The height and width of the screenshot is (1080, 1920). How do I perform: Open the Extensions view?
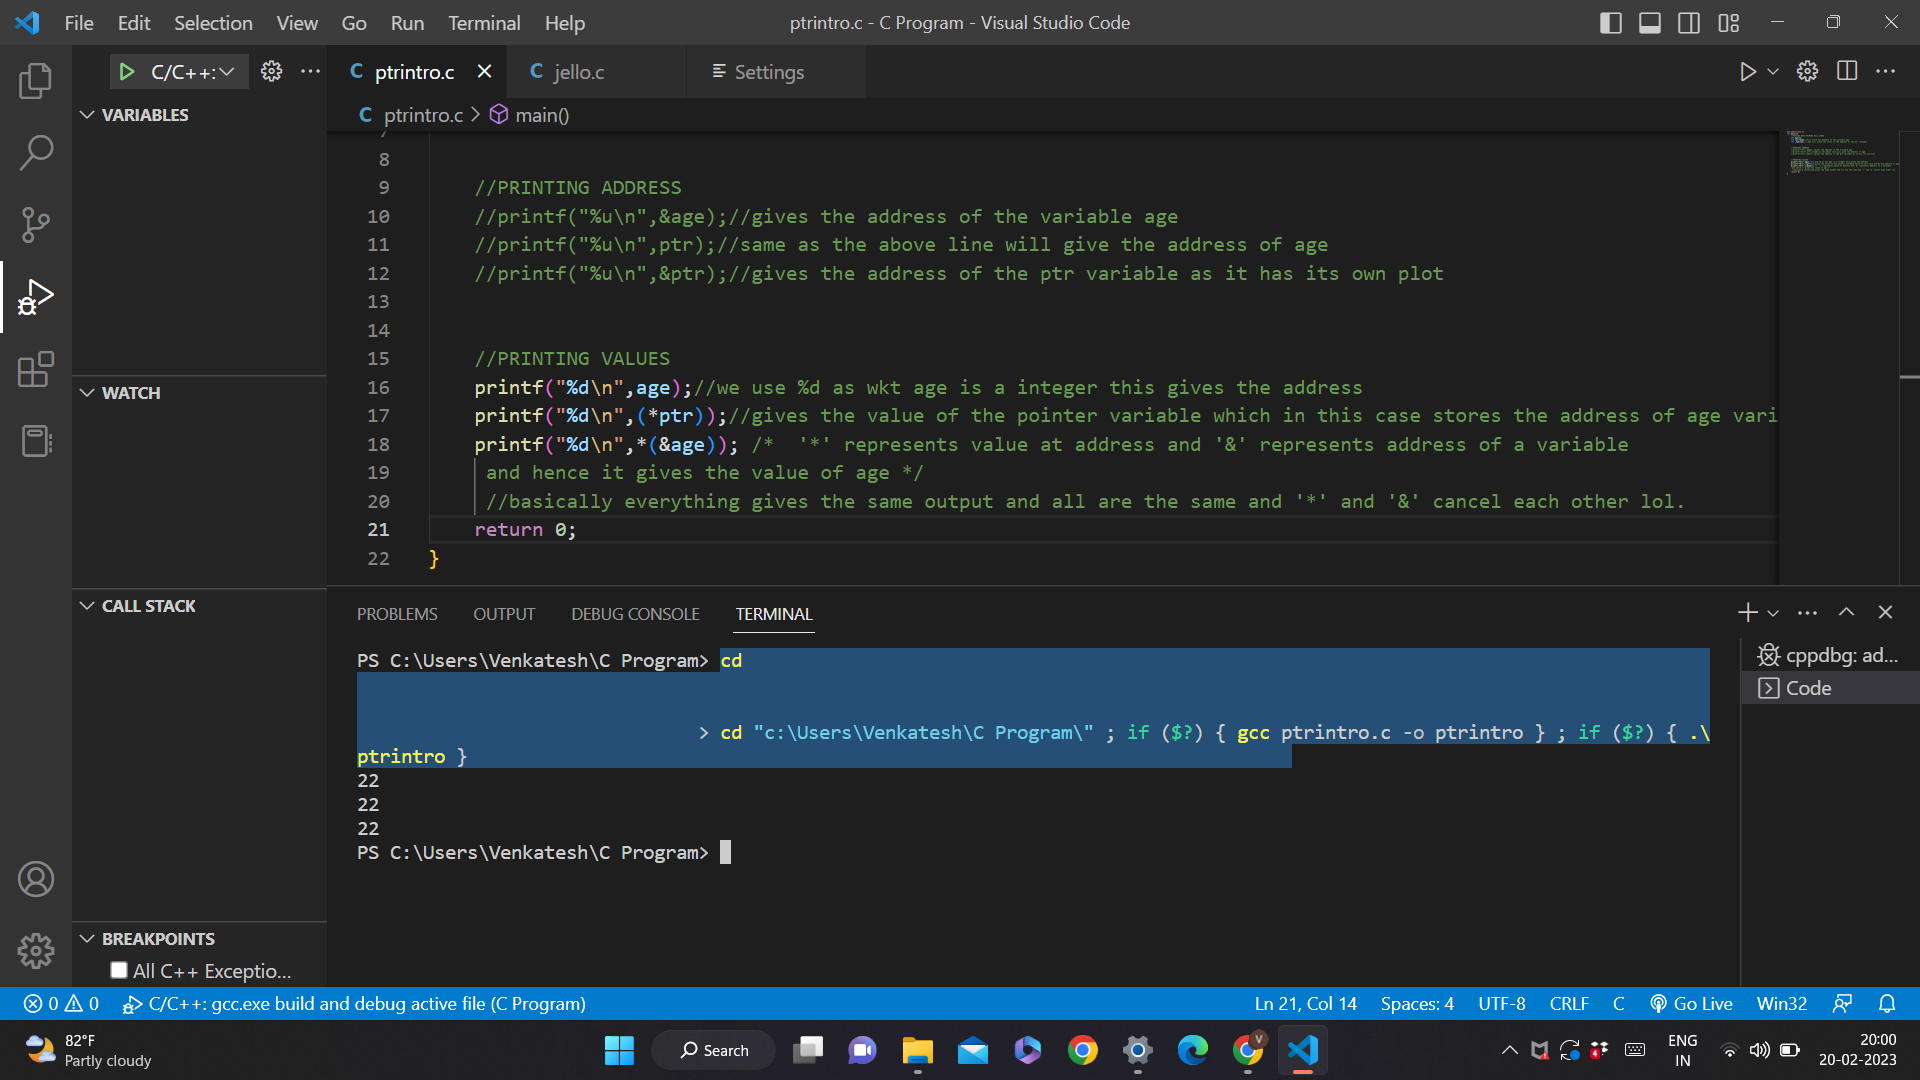[x=36, y=369]
